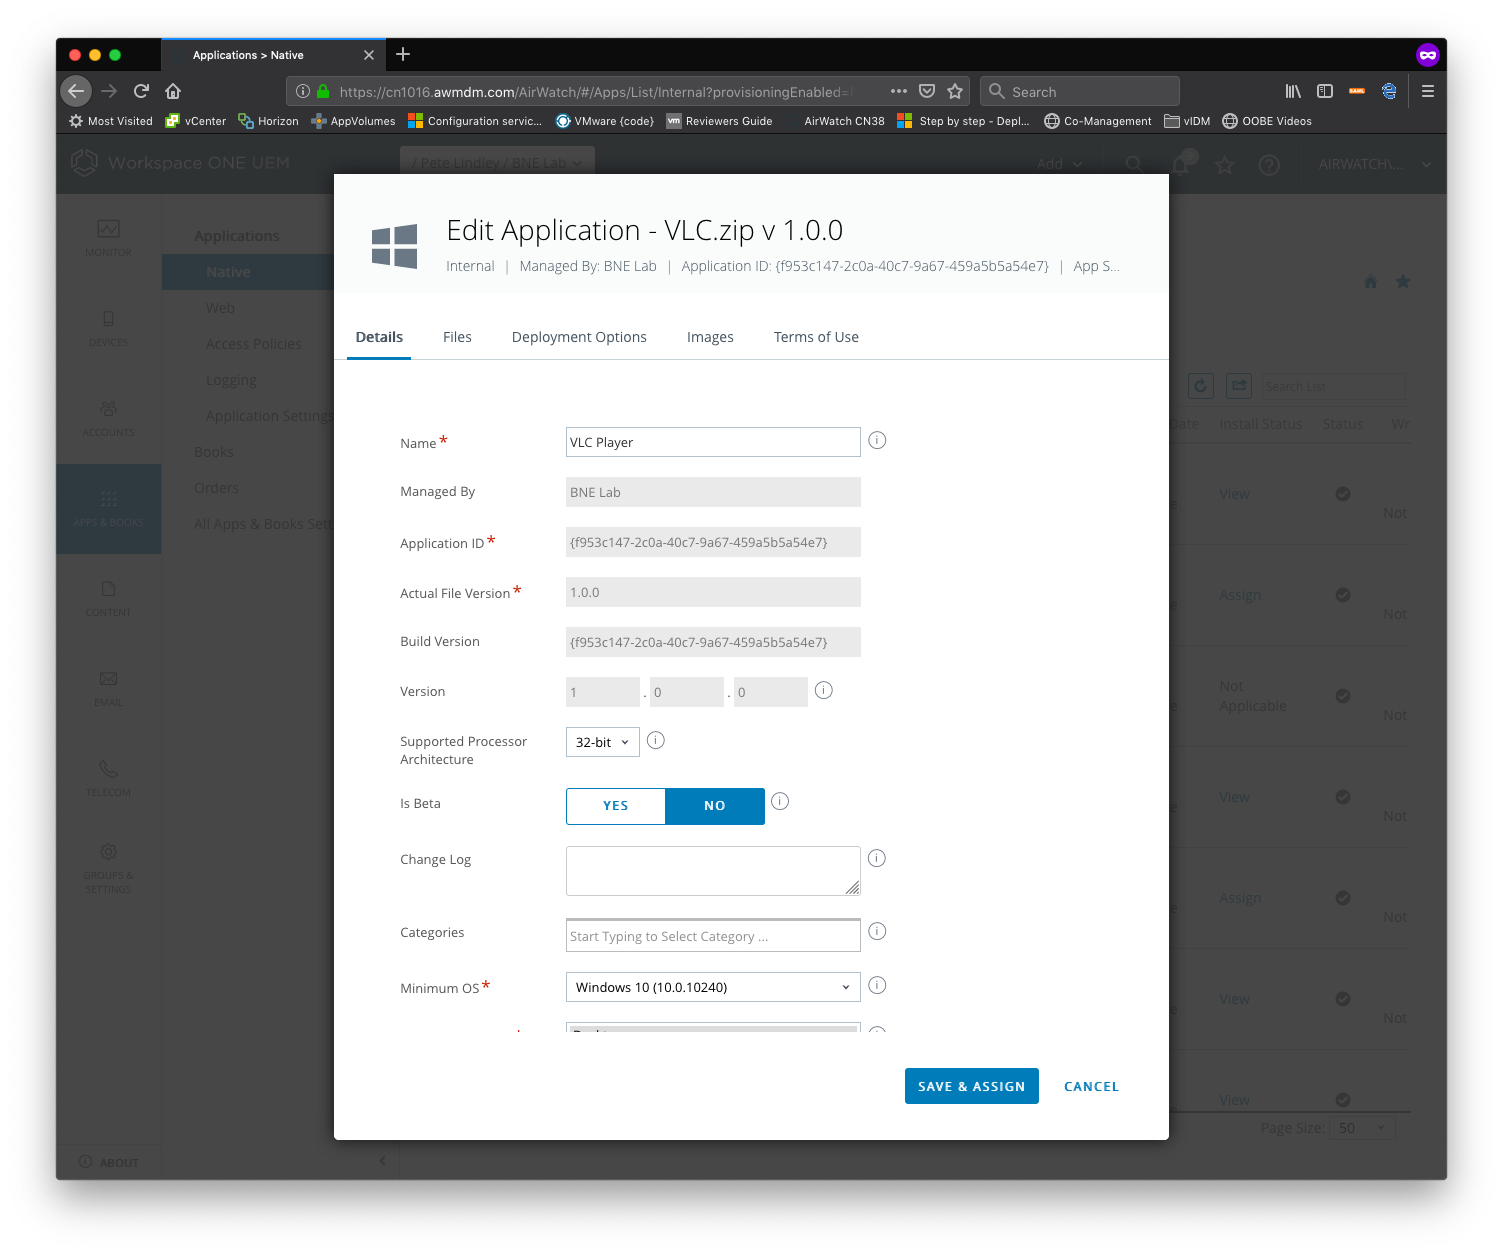Switch to the Files tab
Viewport: 1503px width, 1254px height.
(x=457, y=337)
